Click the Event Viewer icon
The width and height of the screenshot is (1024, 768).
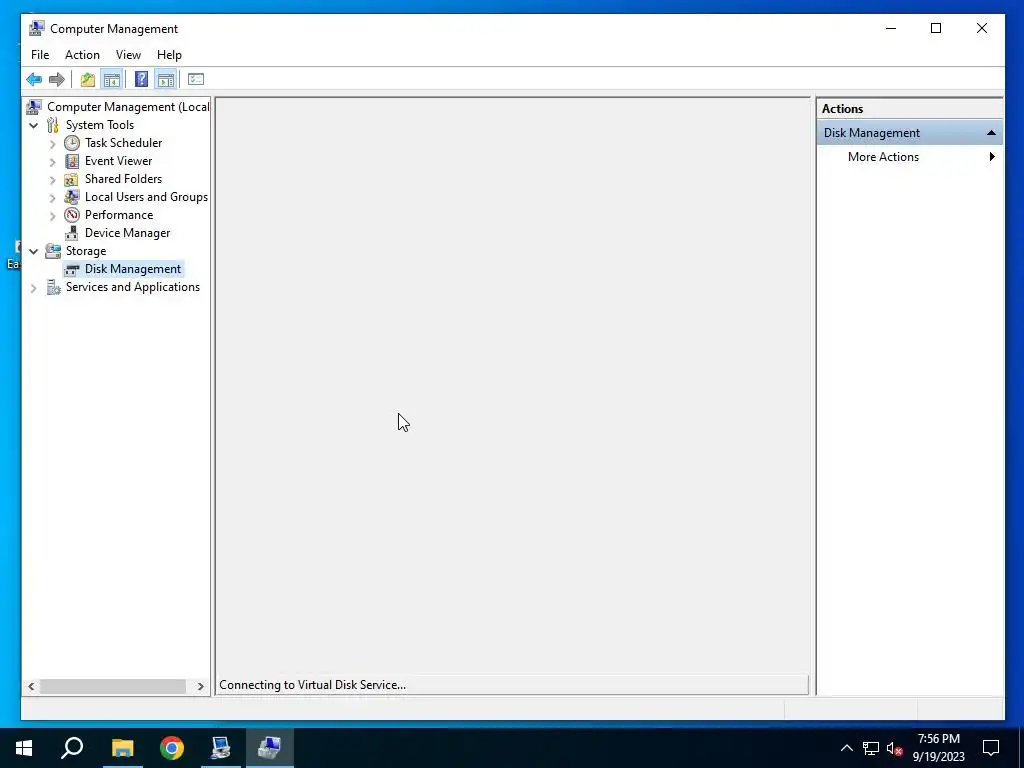[72, 161]
